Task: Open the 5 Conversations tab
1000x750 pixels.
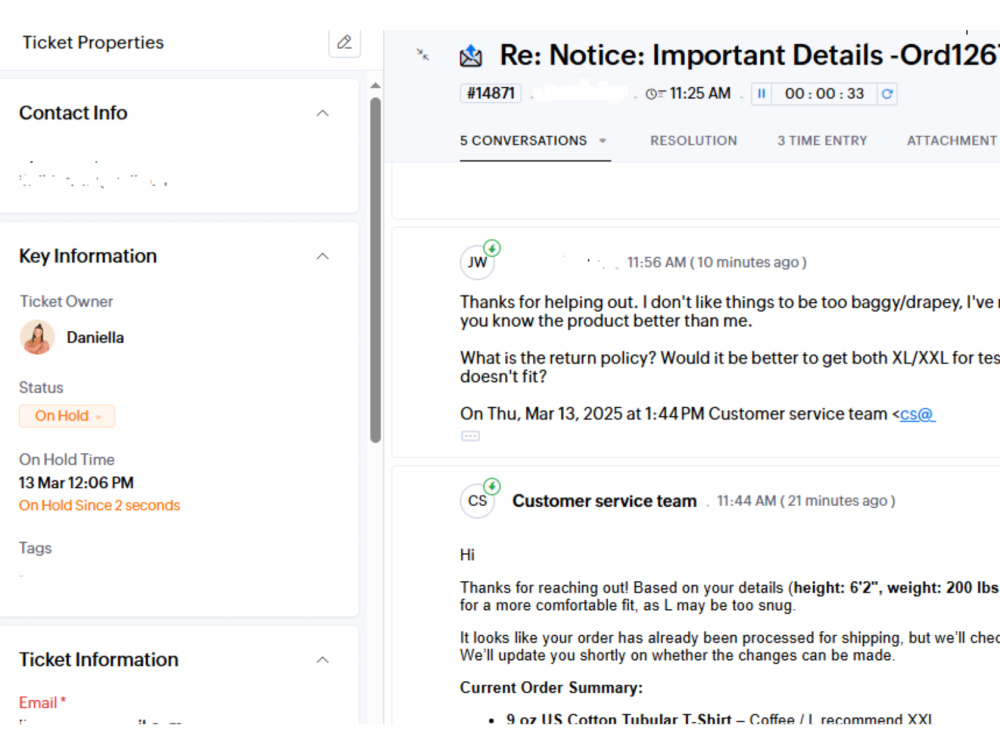Action: tap(524, 141)
